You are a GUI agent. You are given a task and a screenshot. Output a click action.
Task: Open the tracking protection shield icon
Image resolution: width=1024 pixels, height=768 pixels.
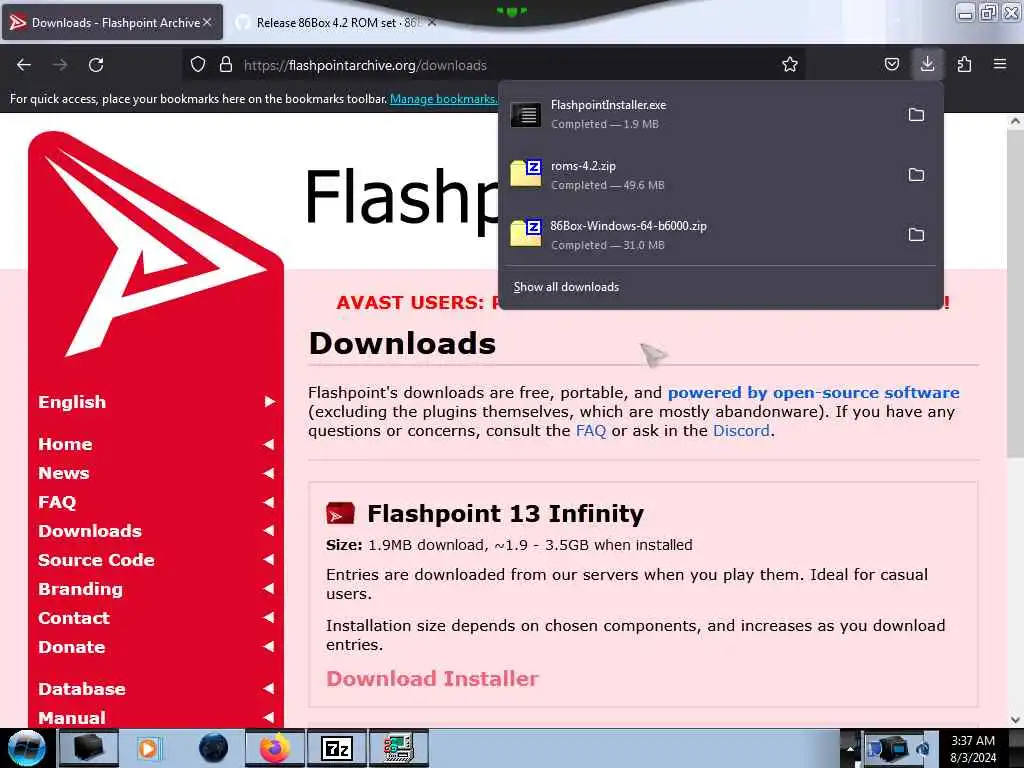coord(198,65)
